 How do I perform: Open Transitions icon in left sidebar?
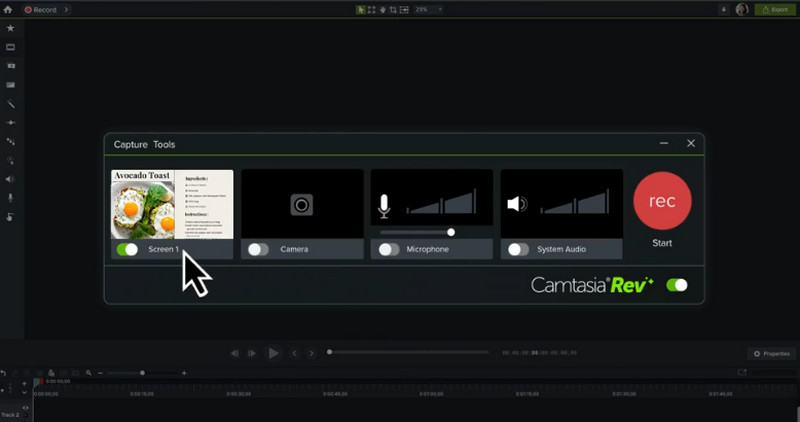pyautogui.click(x=10, y=122)
